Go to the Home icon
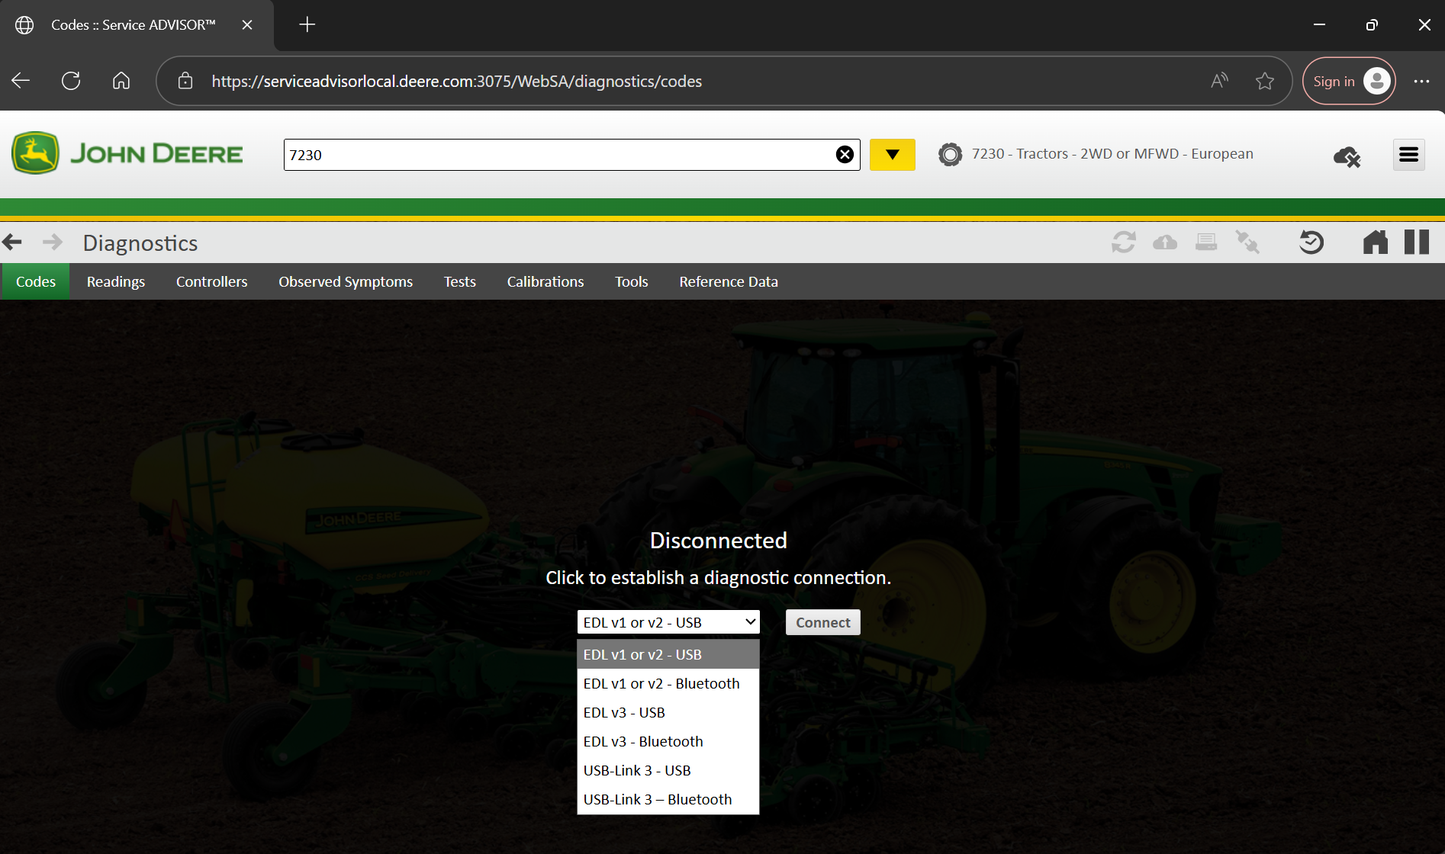 point(1375,242)
